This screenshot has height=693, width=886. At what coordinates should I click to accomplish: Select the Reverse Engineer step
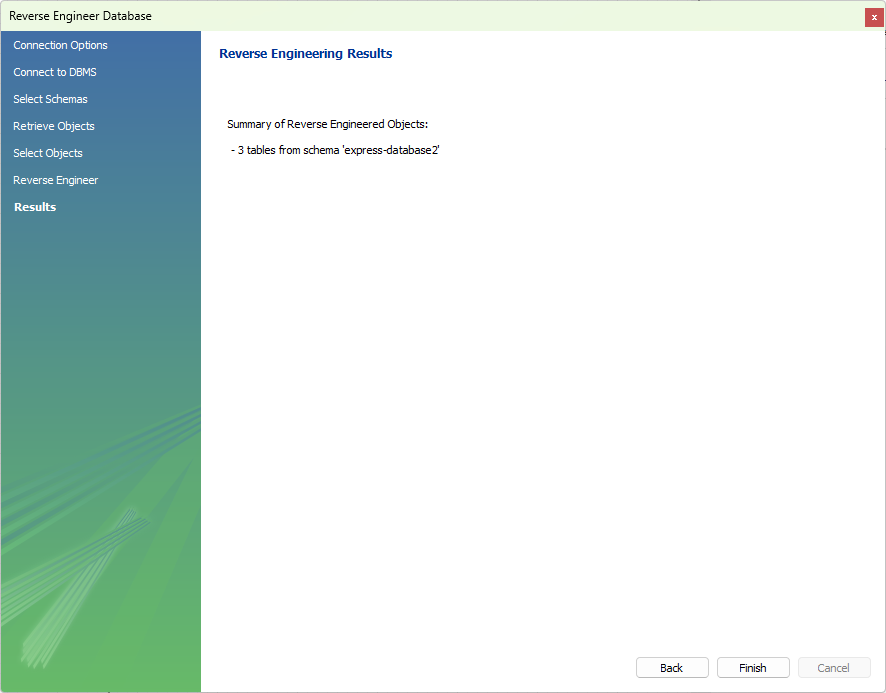(x=55, y=180)
